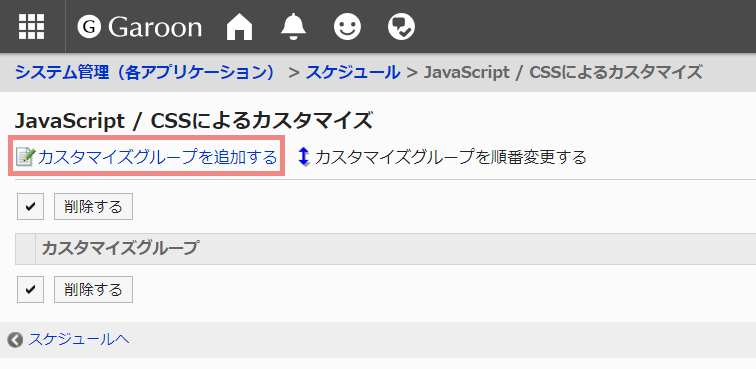This screenshot has width=756, height=369.
Task: Open the notifications bell icon
Action: (294, 27)
